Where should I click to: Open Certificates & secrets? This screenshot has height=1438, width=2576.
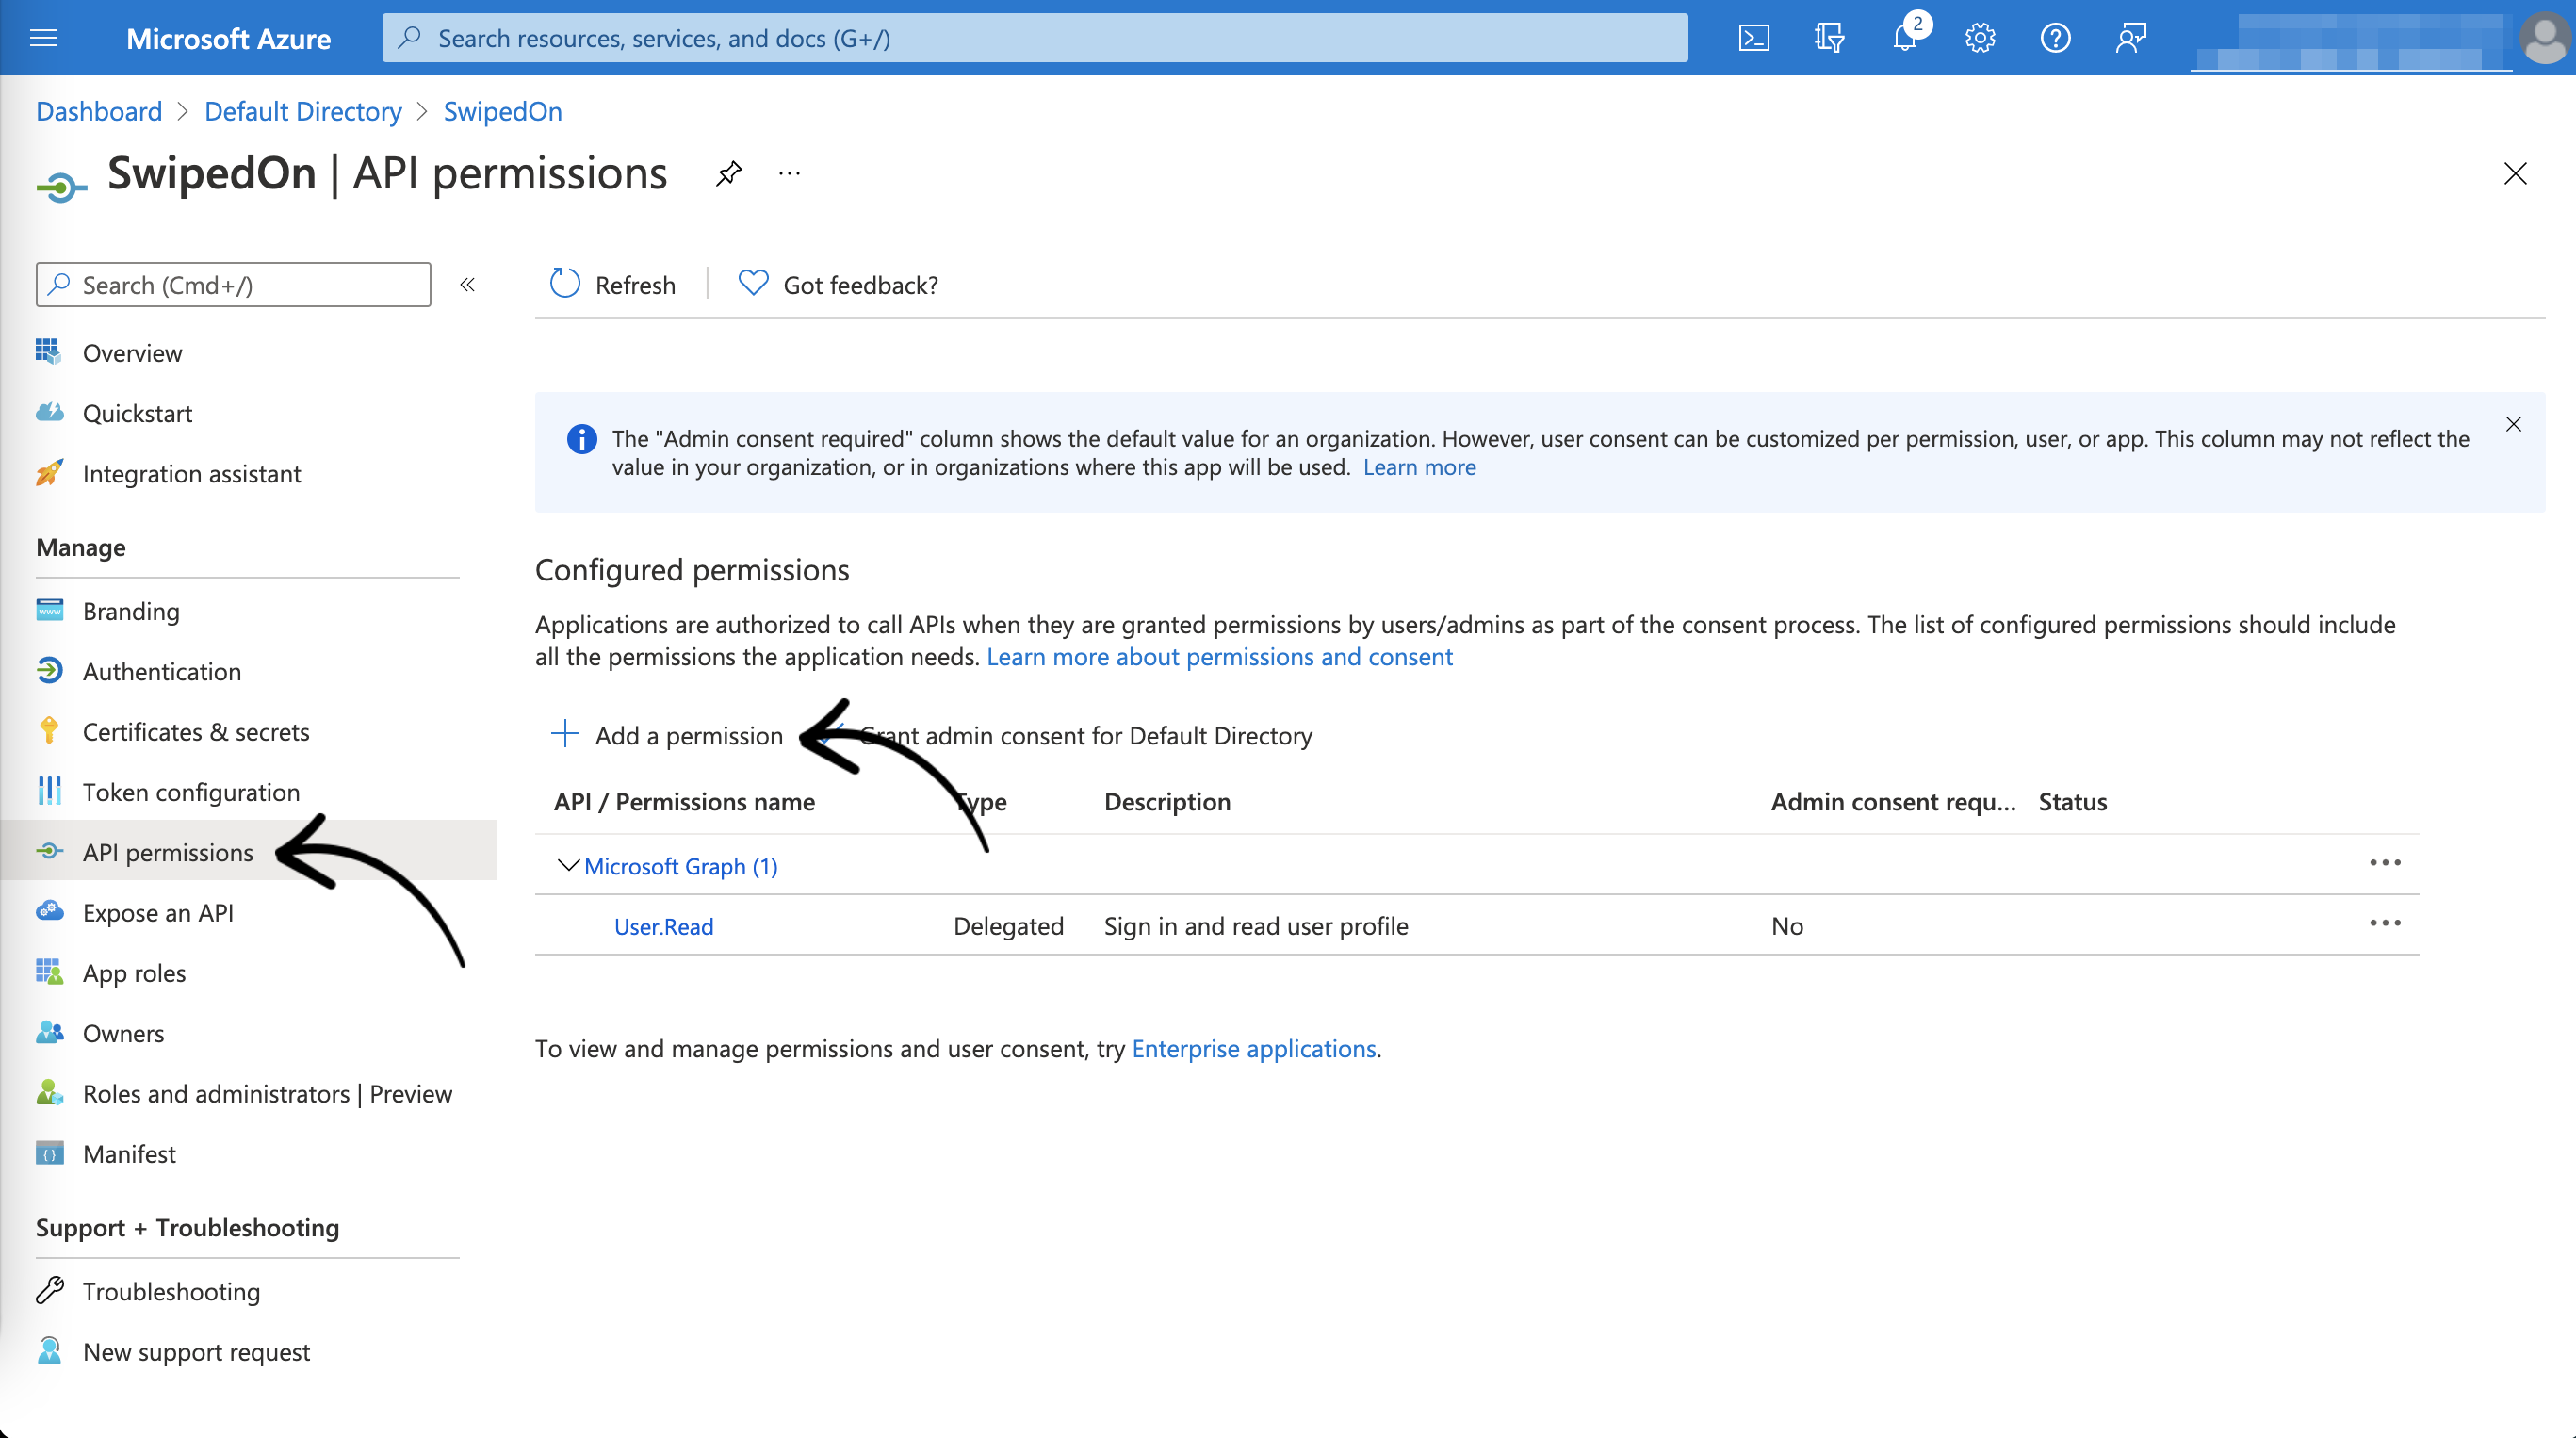196,732
